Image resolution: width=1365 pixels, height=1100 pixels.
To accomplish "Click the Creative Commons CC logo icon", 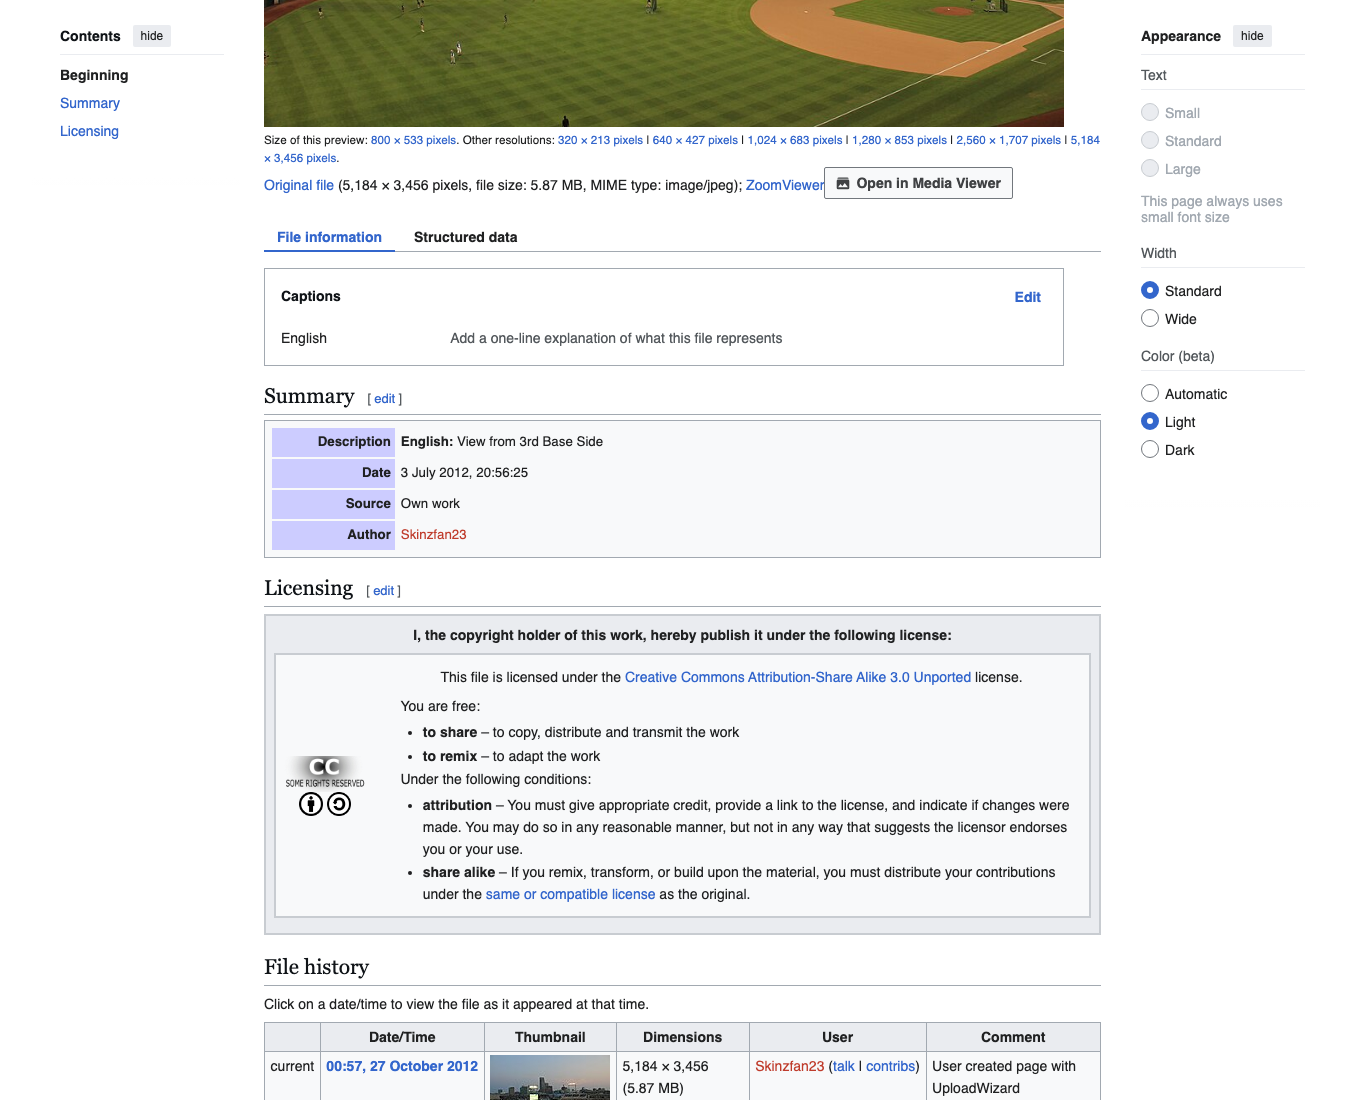I will click(x=325, y=772).
